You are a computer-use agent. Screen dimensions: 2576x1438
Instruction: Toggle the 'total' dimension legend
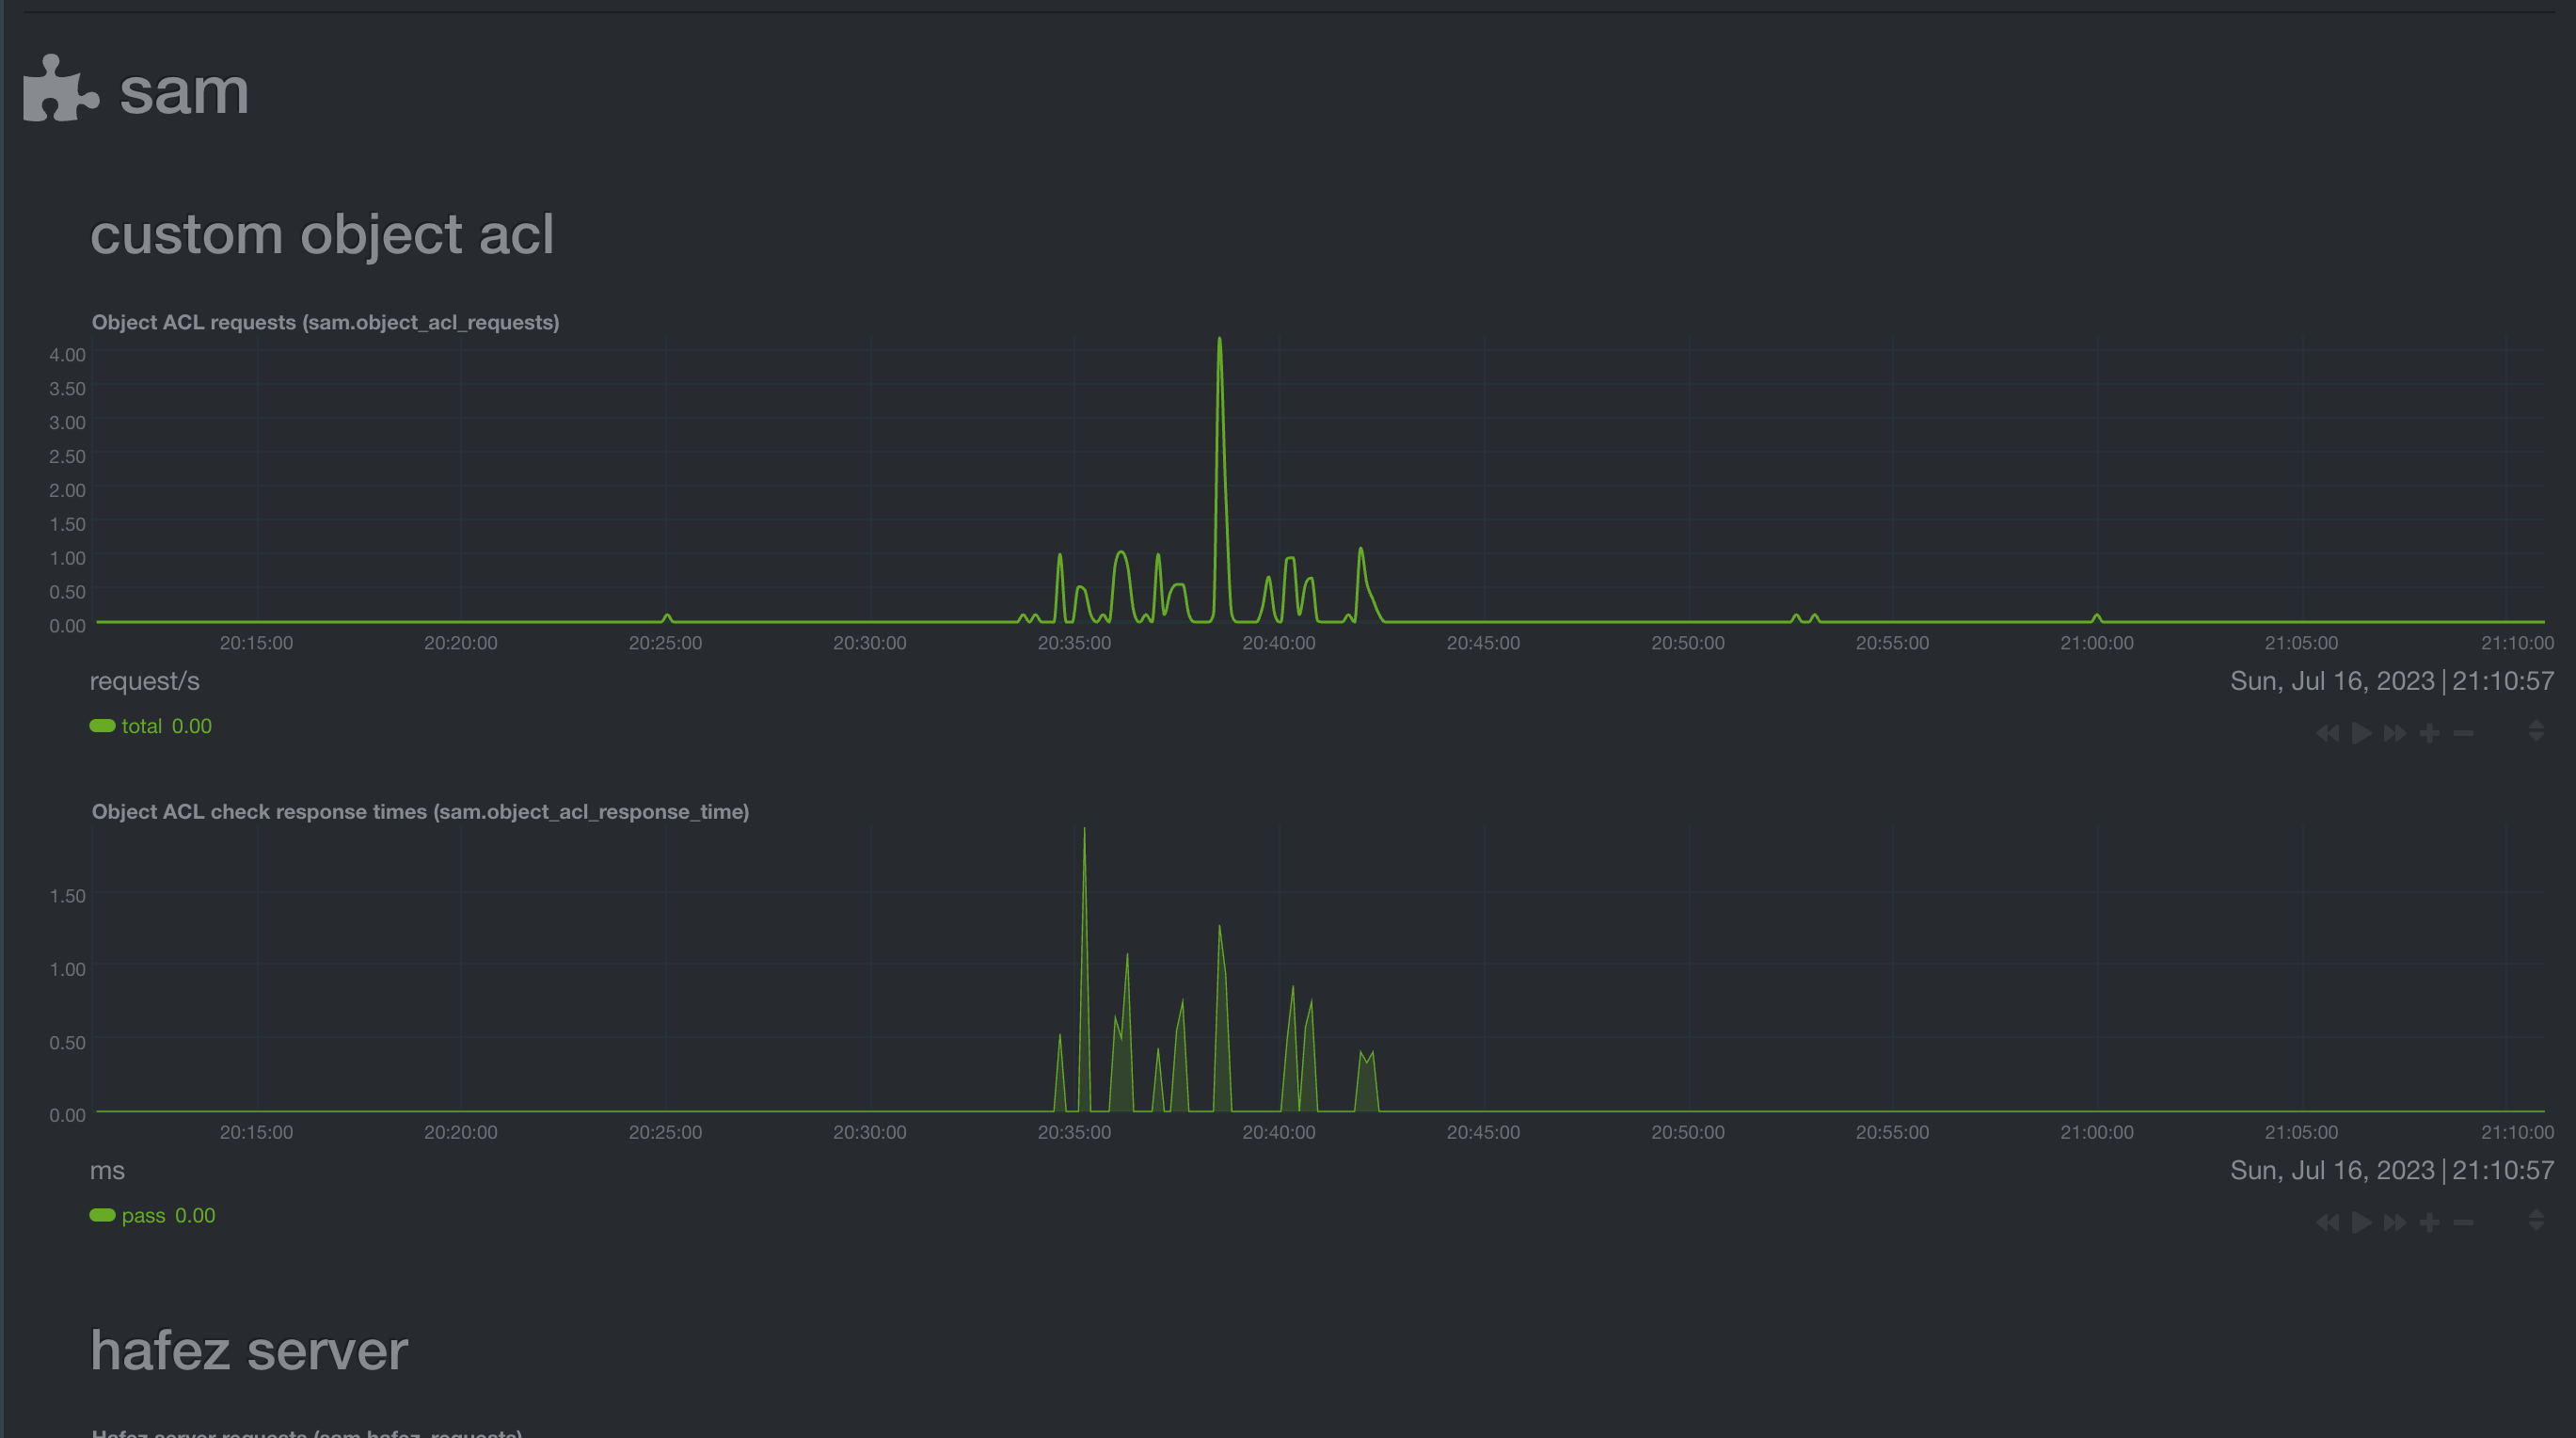(142, 726)
